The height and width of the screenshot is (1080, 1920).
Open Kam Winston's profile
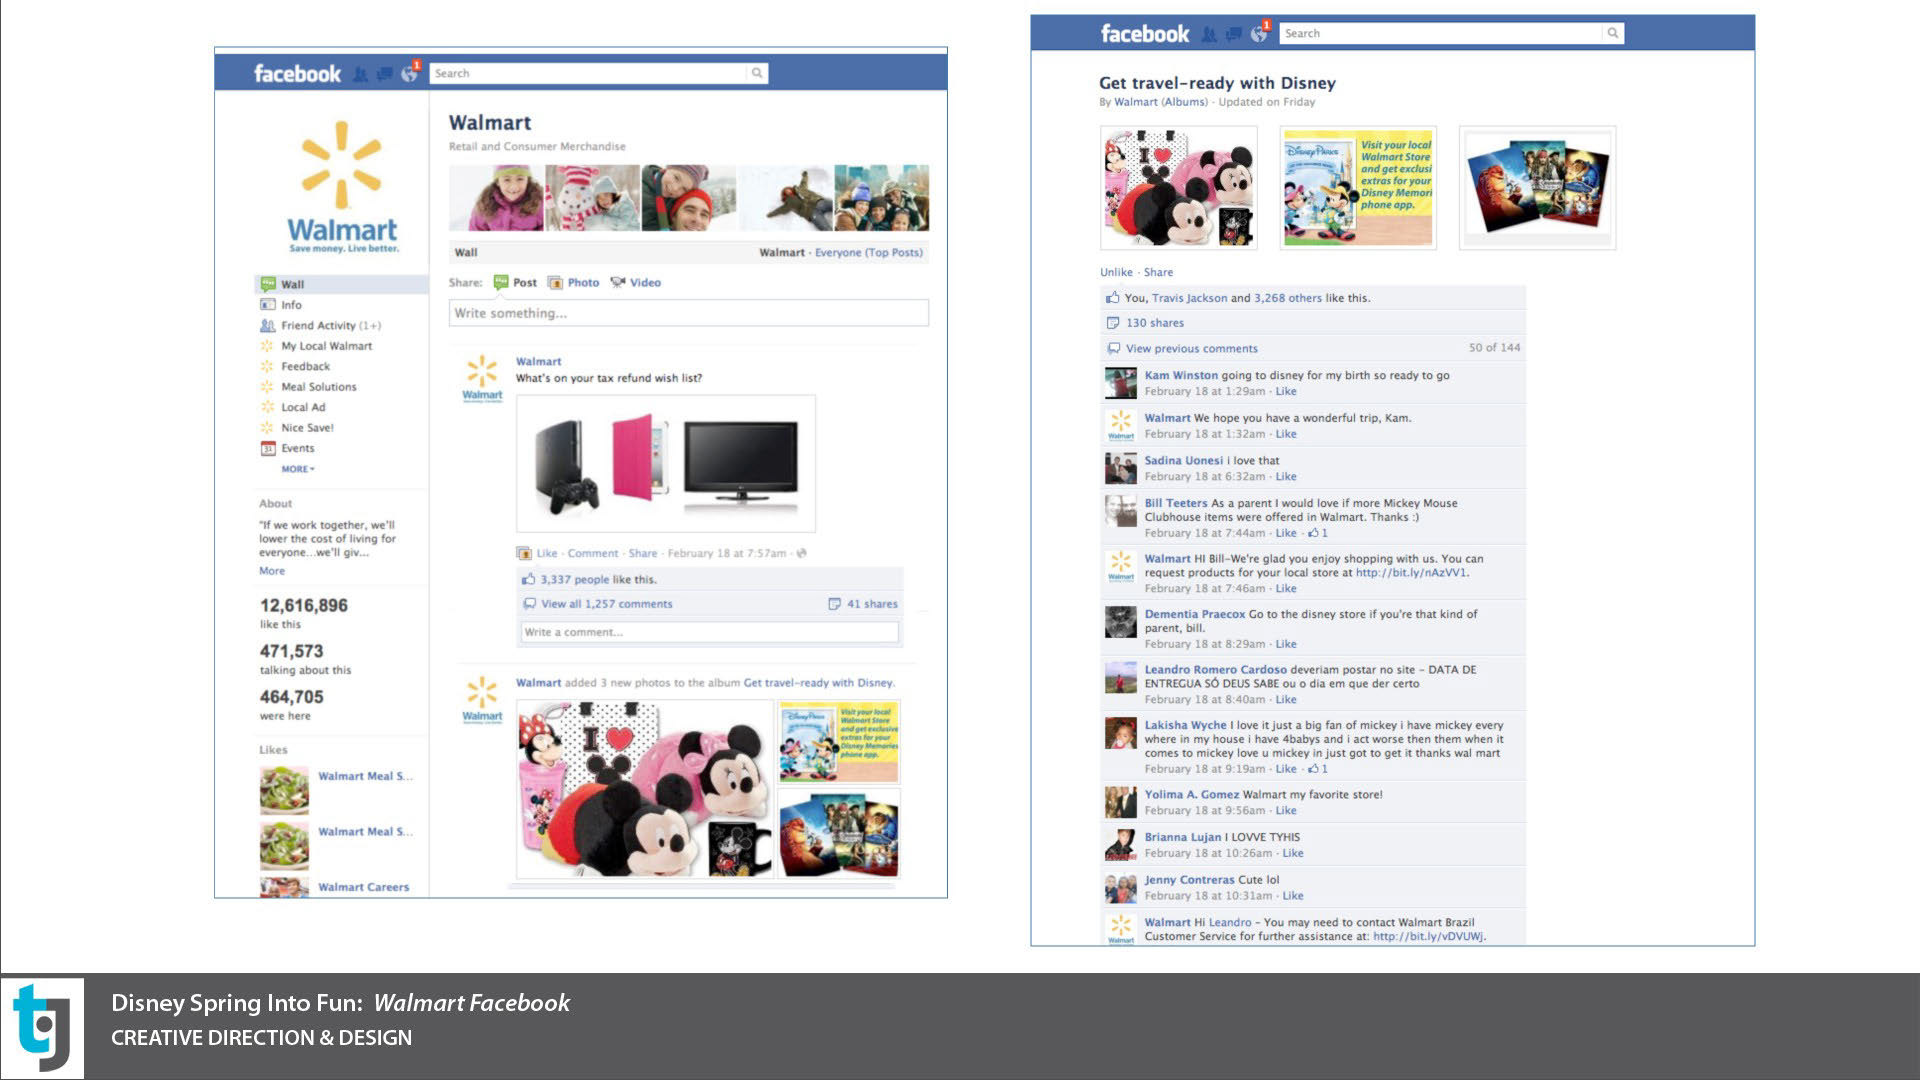(x=1181, y=376)
